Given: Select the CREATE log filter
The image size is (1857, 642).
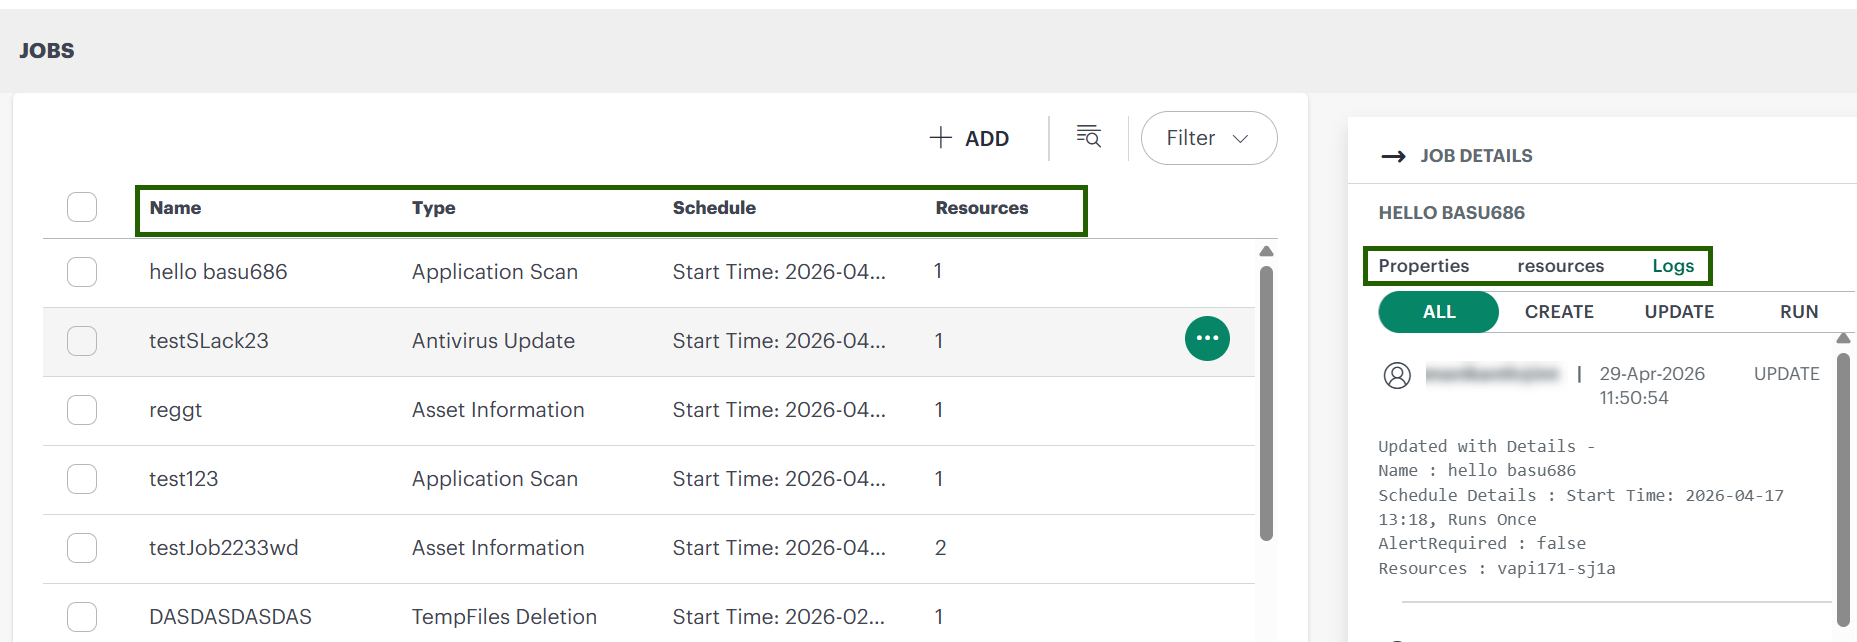Looking at the screenshot, I should click(x=1559, y=312).
